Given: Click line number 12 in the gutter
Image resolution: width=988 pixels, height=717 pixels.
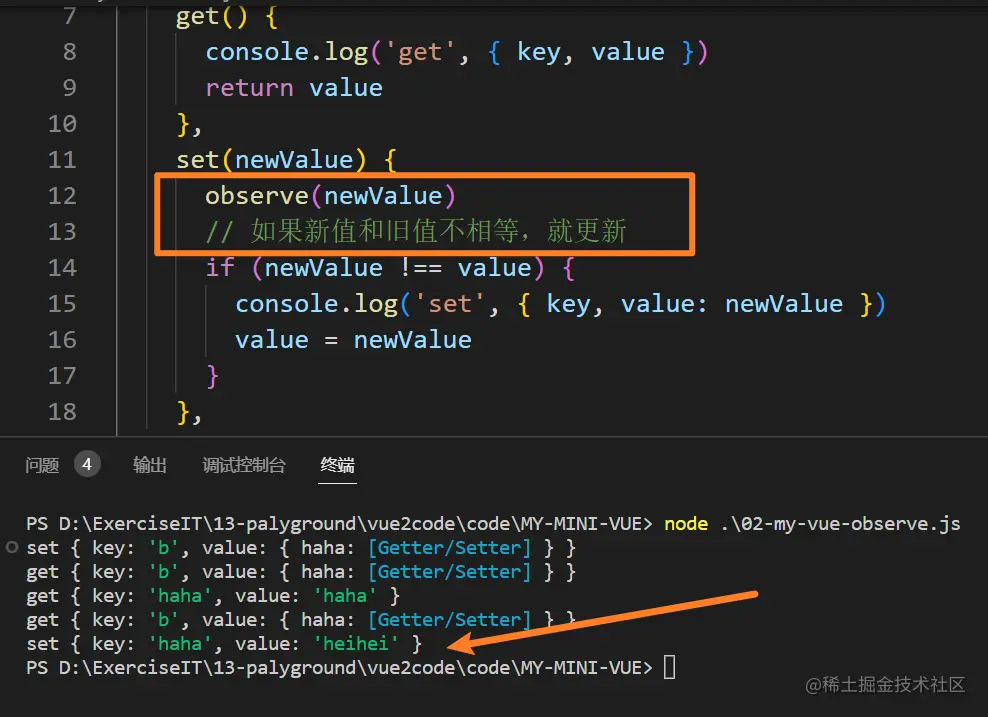Looking at the screenshot, I should (62, 196).
